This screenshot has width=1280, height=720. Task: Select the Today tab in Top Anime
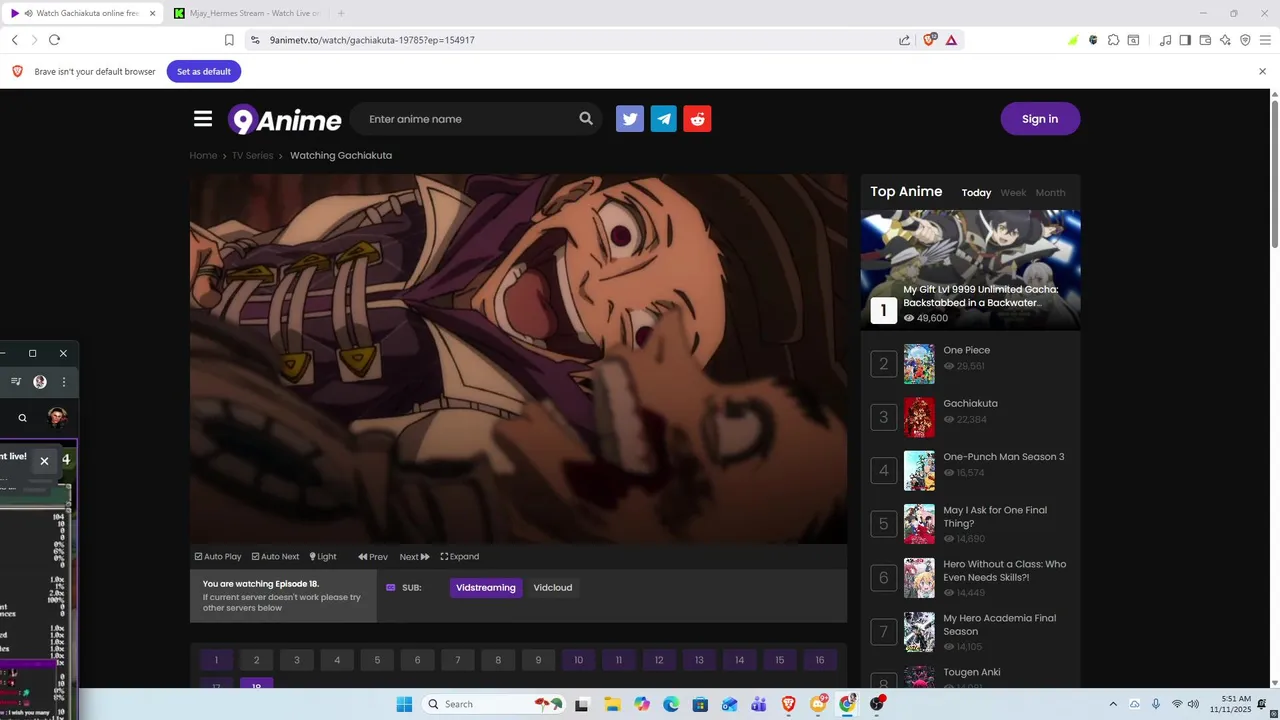click(976, 193)
